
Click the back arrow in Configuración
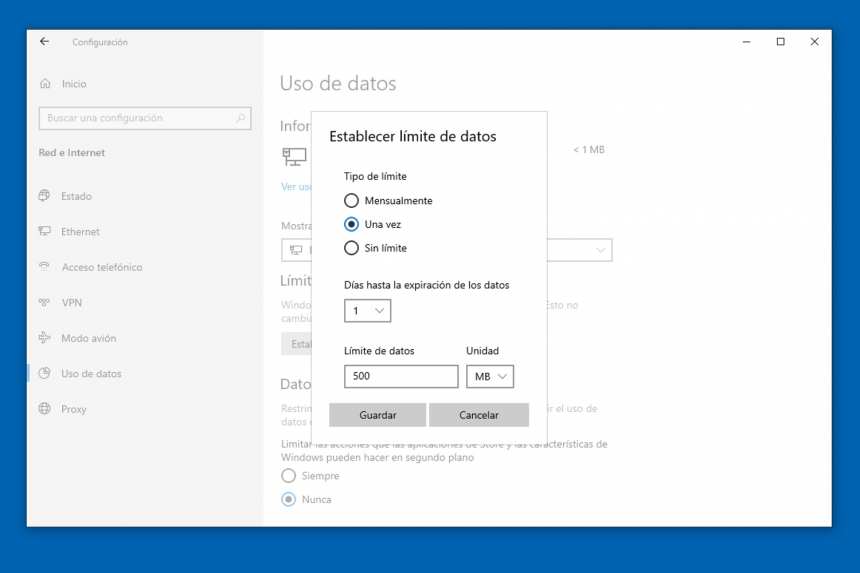coord(44,42)
